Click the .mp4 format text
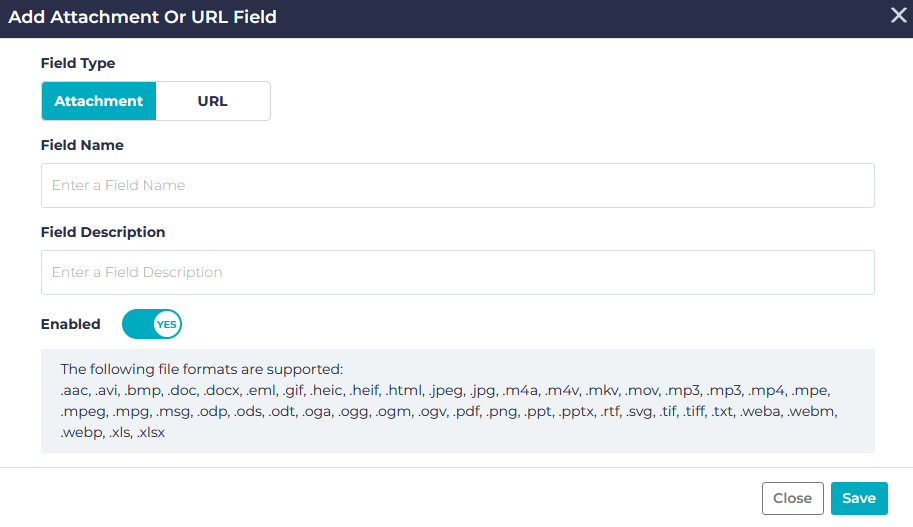 [767, 390]
